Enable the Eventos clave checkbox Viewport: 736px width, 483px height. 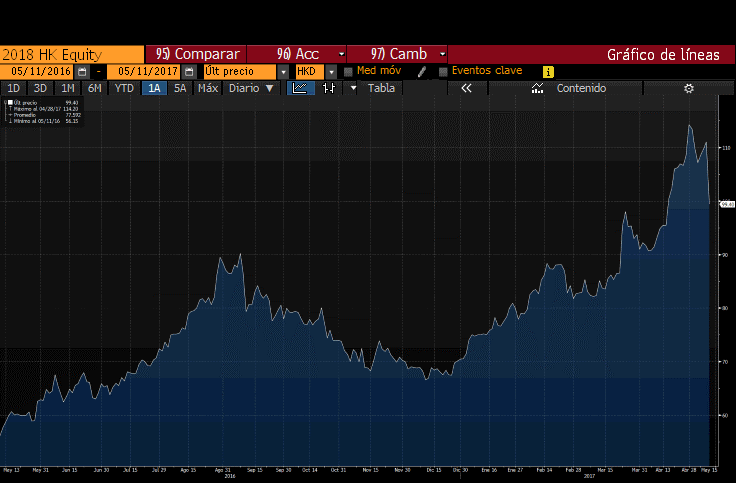point(443,72)
